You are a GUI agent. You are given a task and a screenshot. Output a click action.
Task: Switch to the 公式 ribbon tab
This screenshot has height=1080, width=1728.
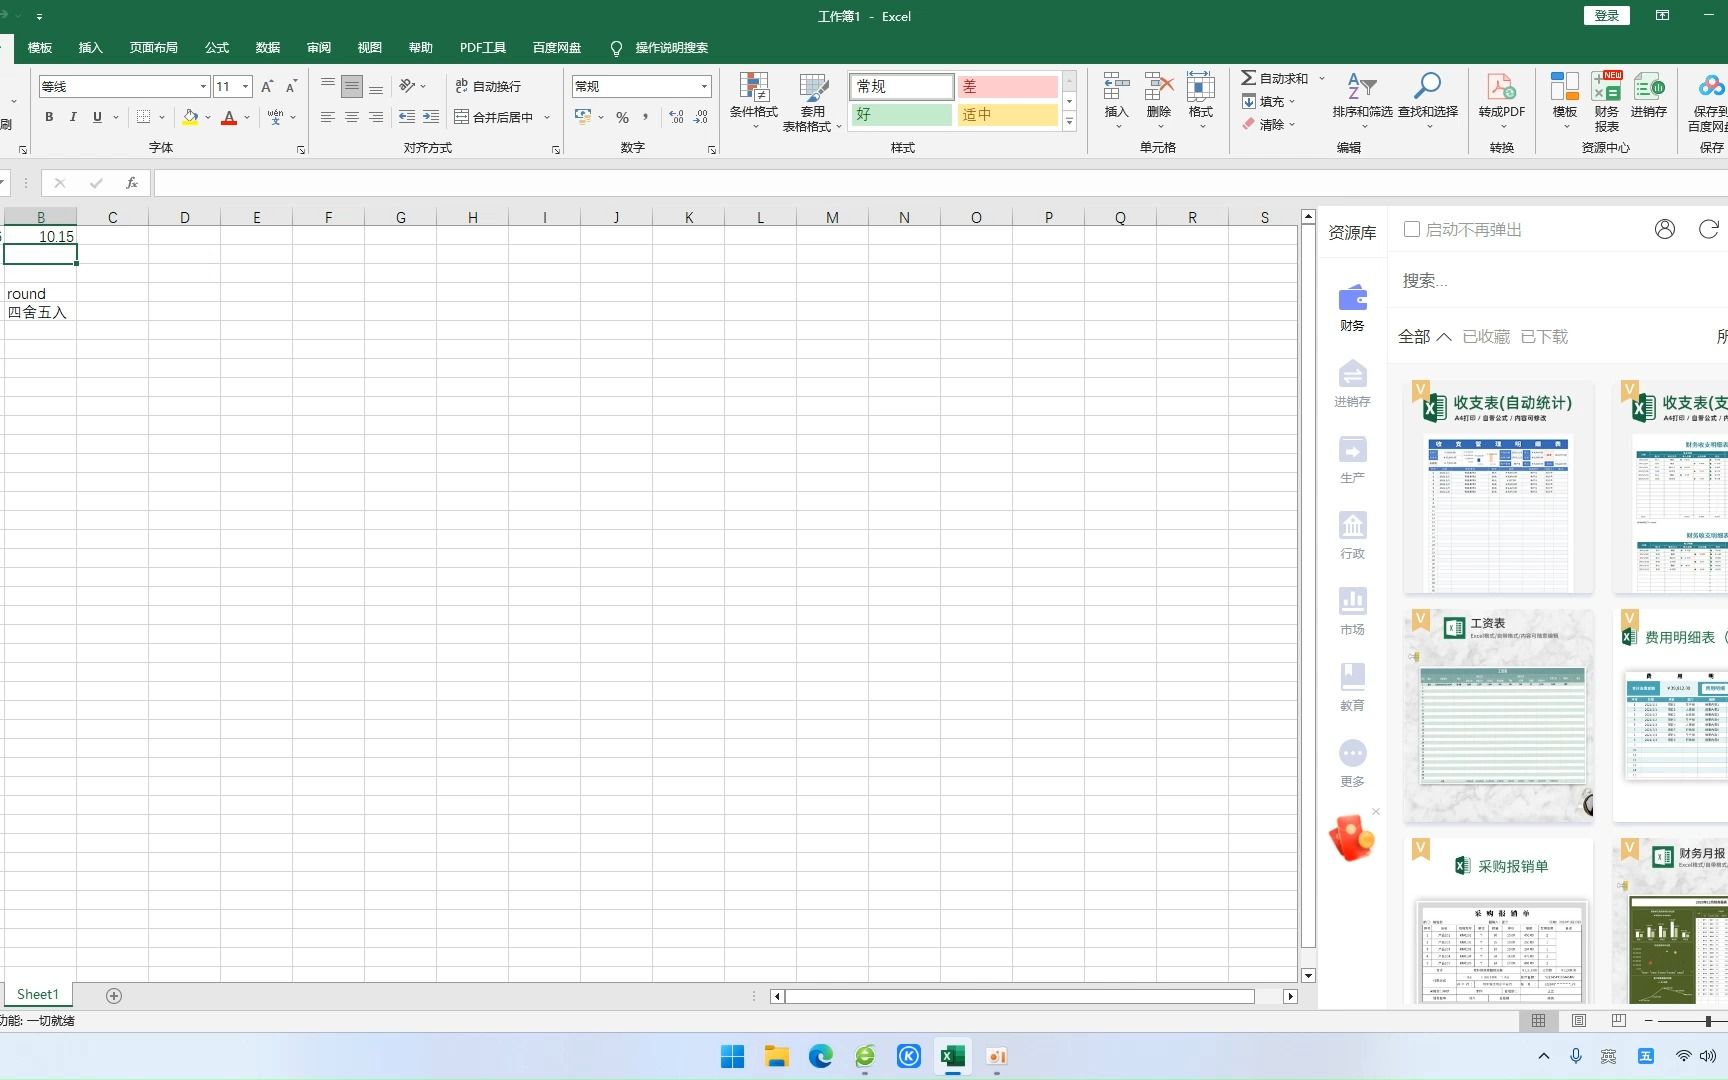pos(216,47)
